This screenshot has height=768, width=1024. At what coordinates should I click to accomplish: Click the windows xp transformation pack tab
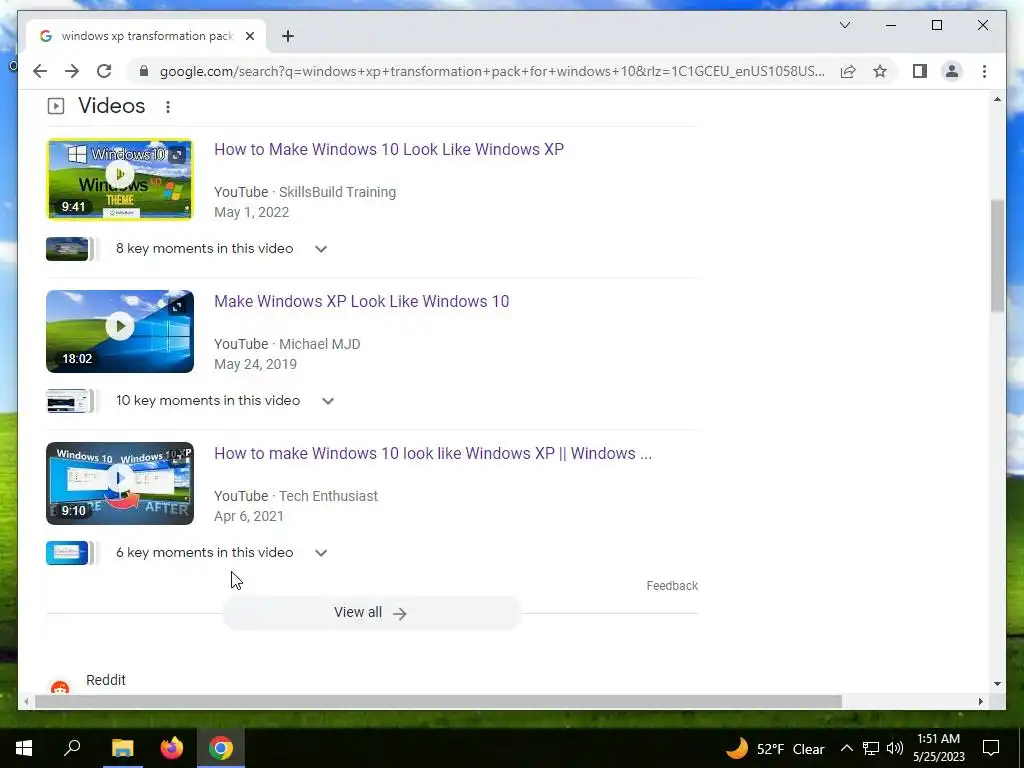pos(146,36)
